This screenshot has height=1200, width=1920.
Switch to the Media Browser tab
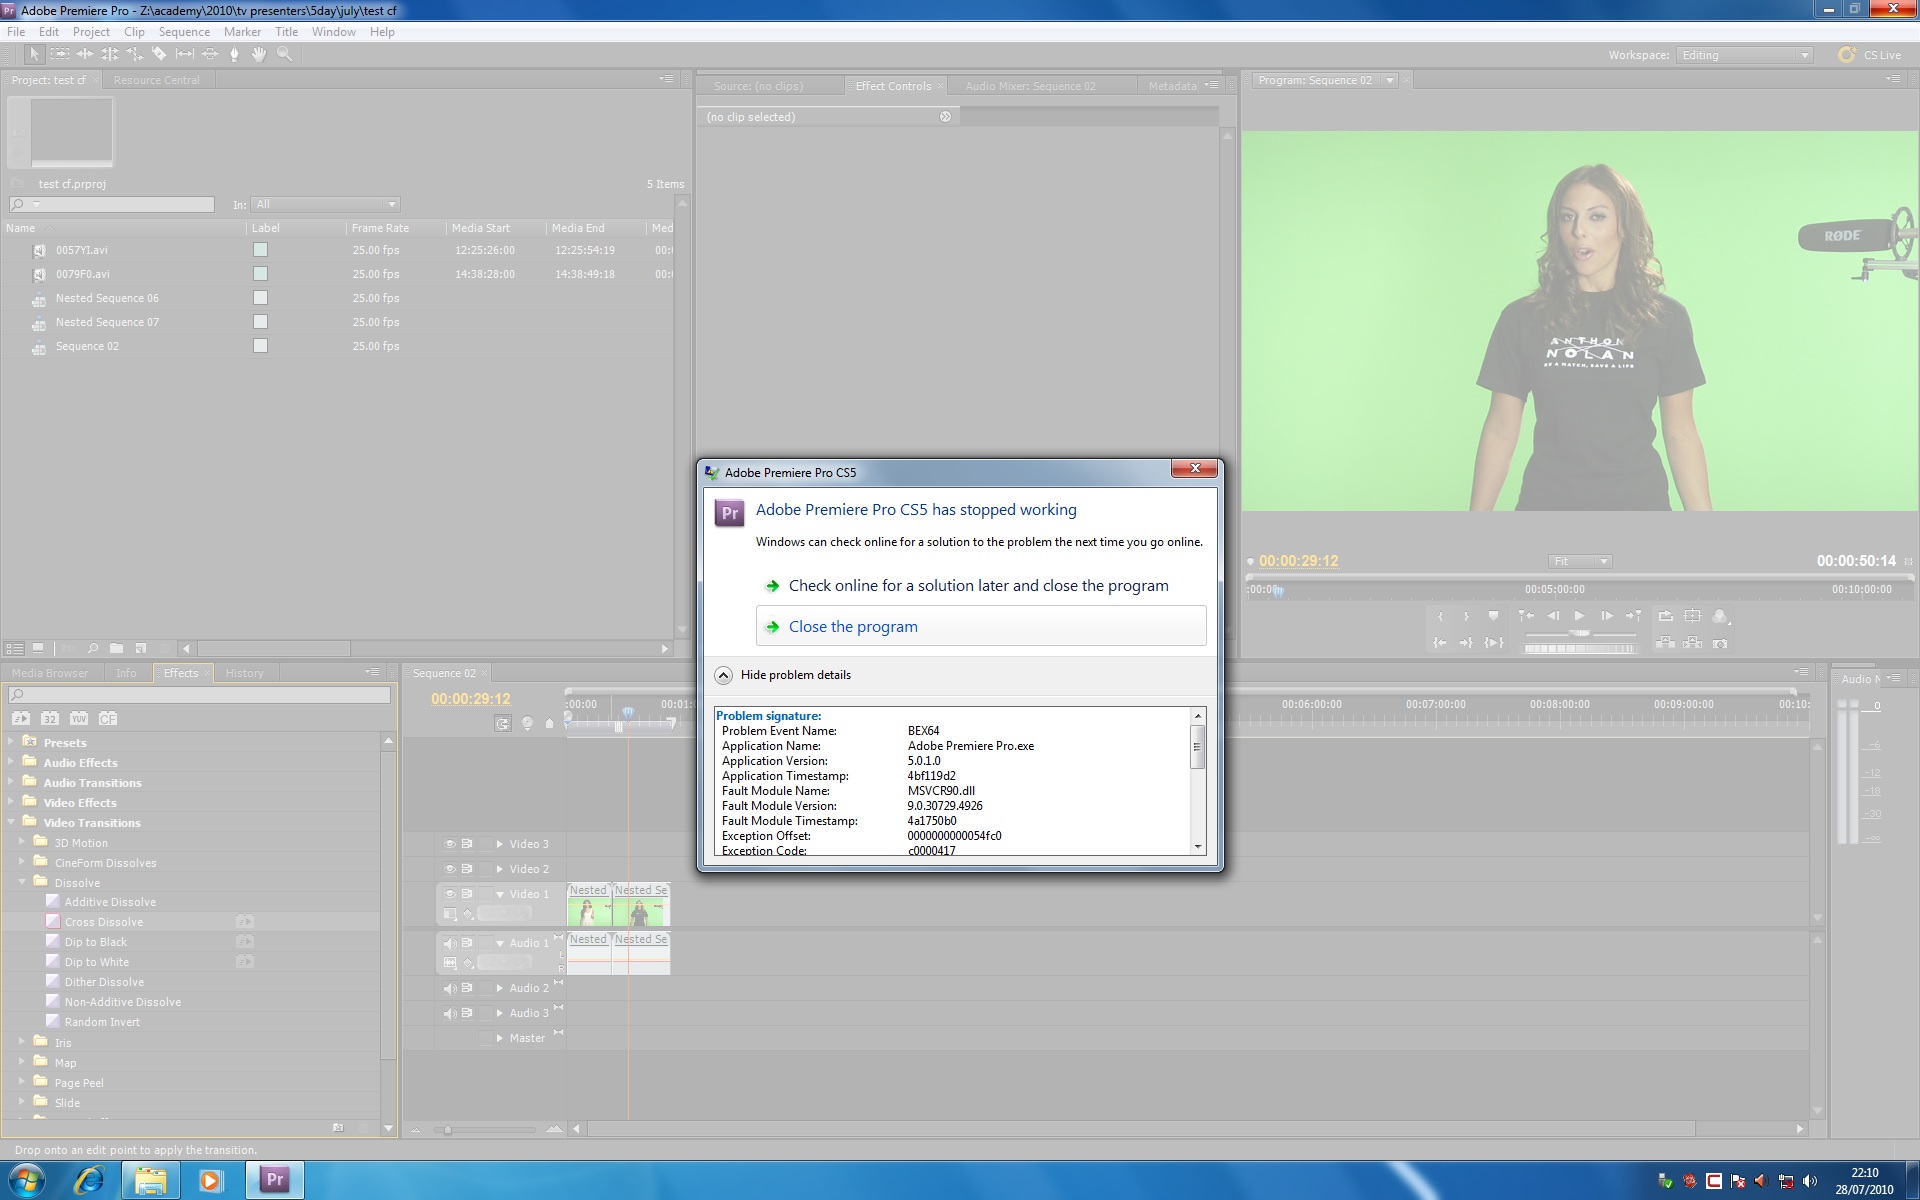(50, 673)
